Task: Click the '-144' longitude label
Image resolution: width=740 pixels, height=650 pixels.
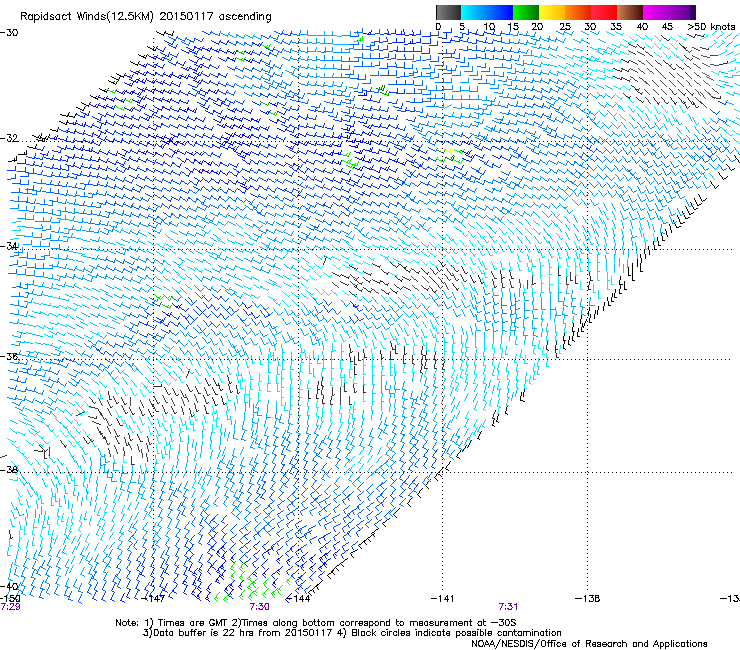Action: 298,599
